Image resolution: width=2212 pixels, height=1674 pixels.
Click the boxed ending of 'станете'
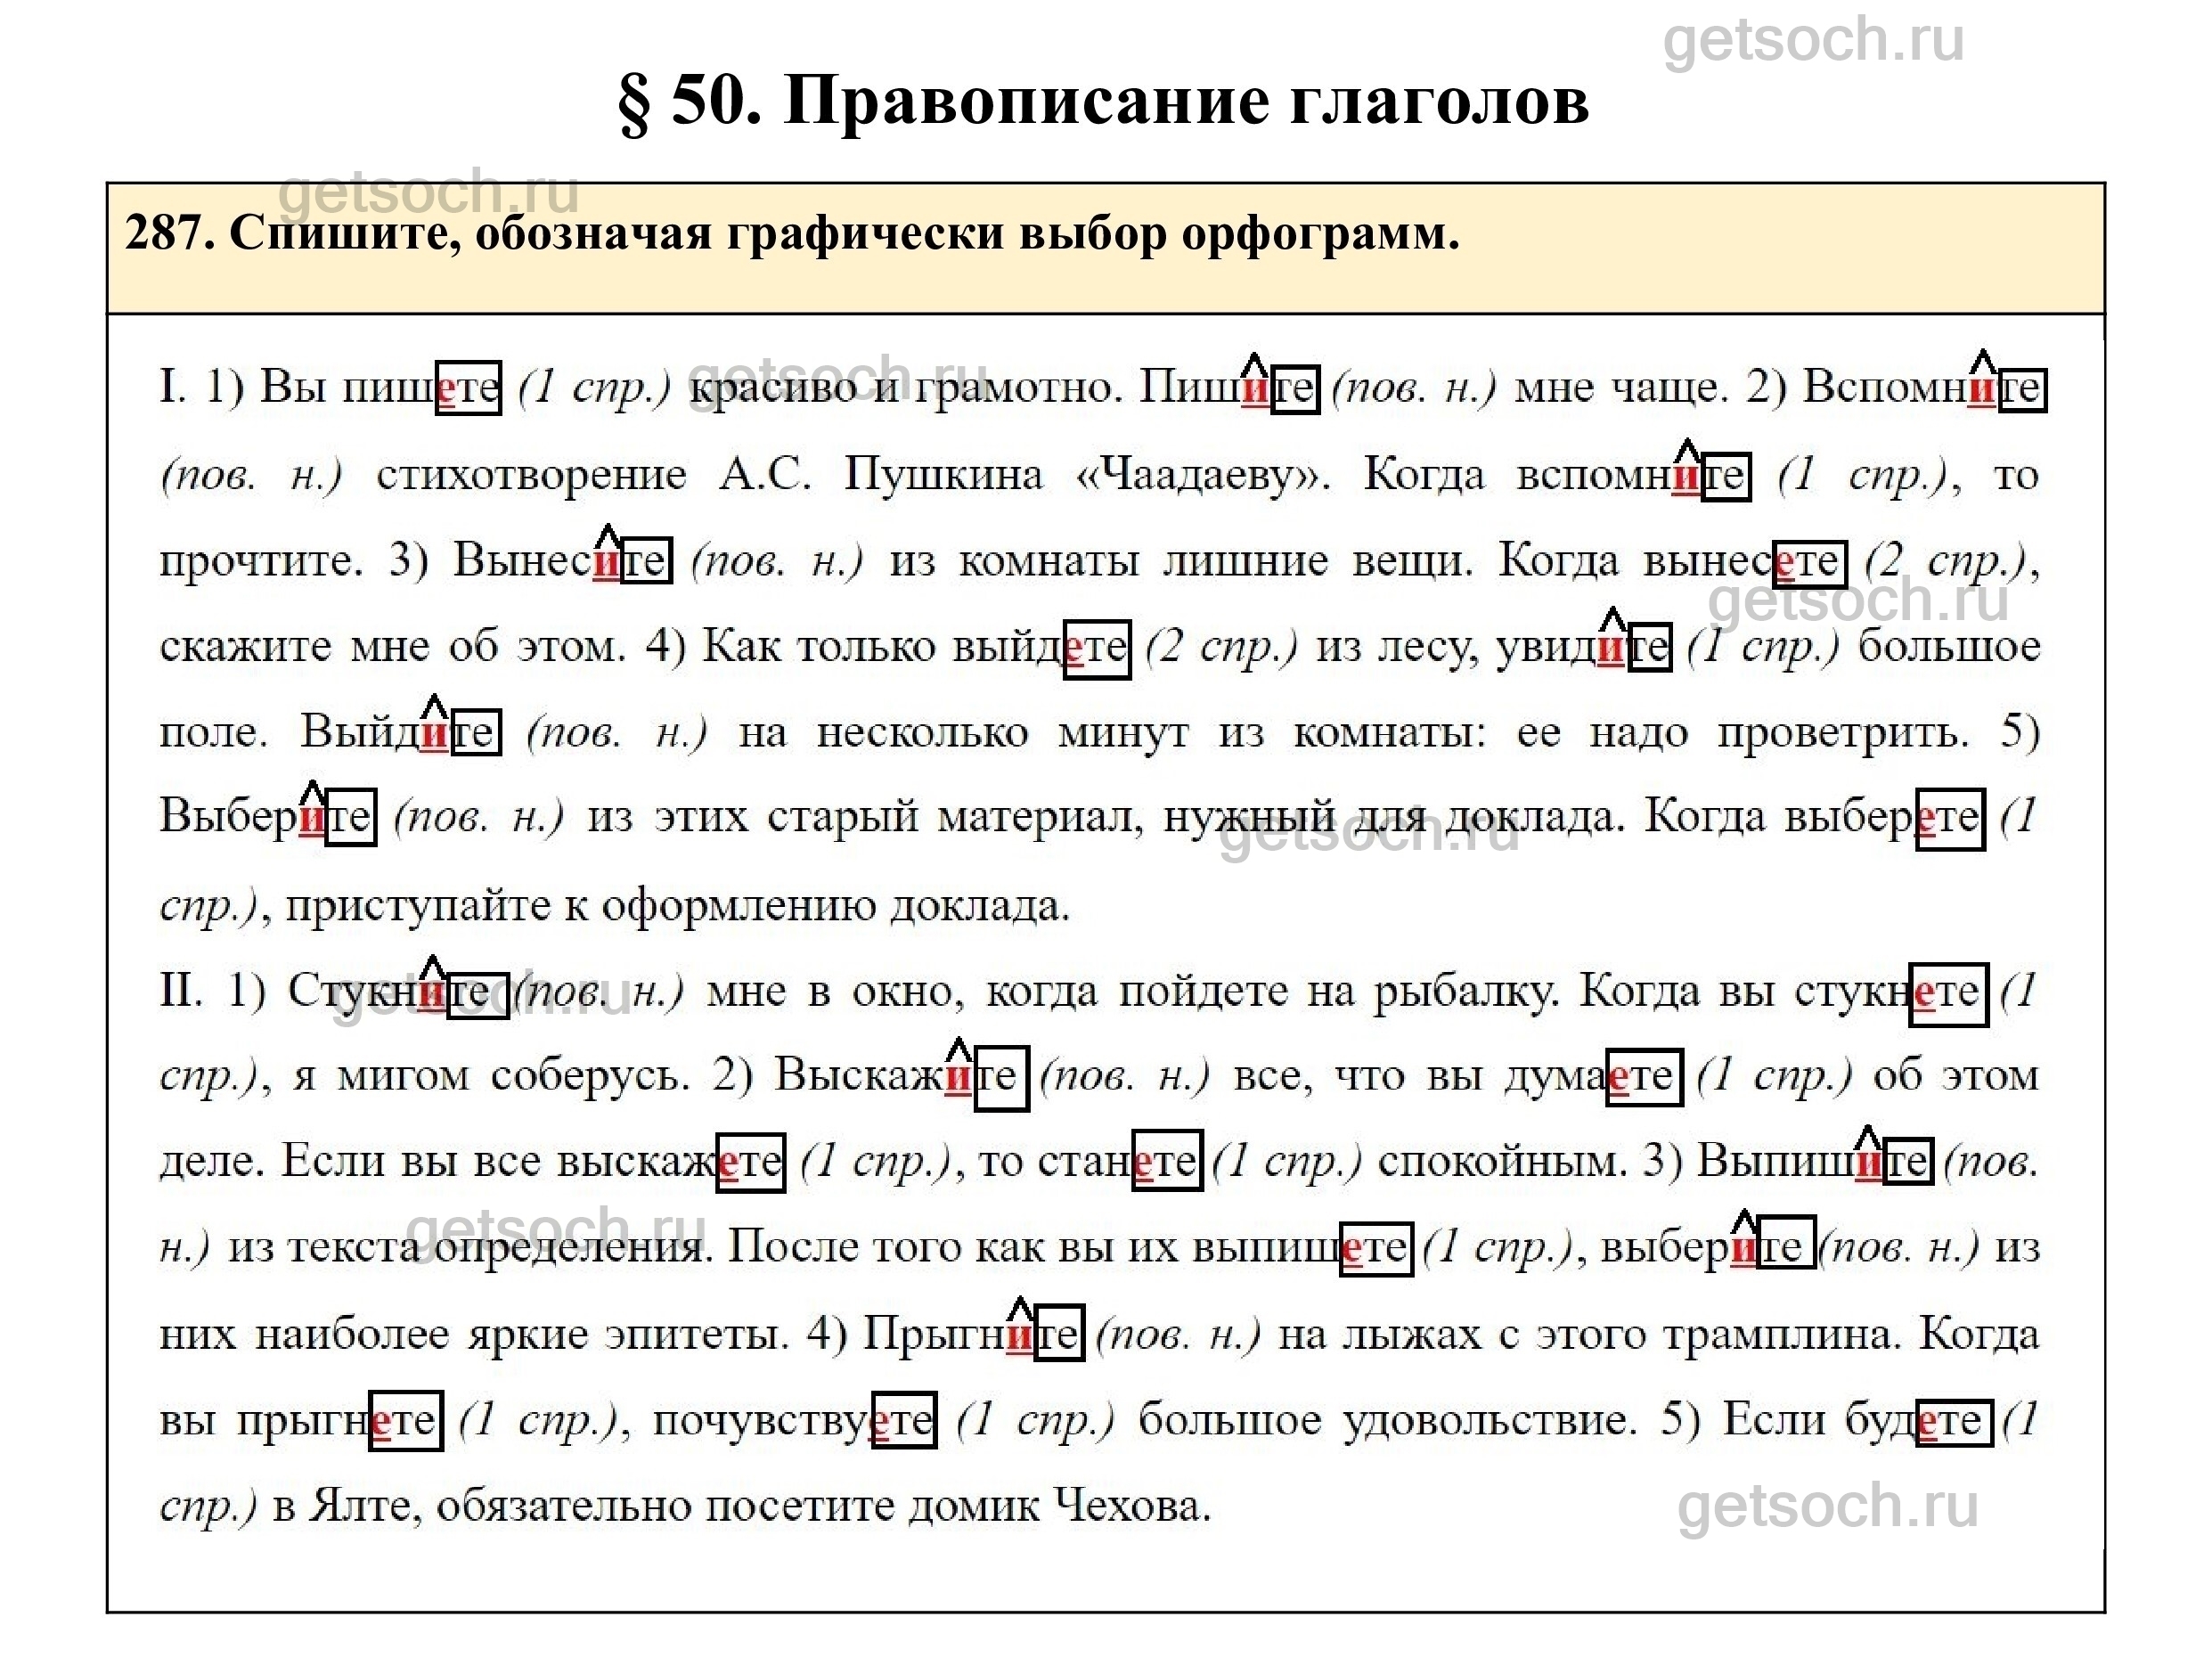[x=1167, y=1161]
